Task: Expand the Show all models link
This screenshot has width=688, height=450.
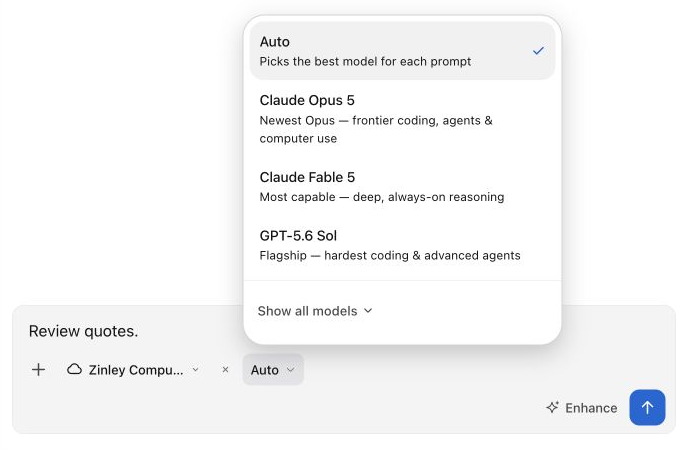Action: click(x=315, y=311)
